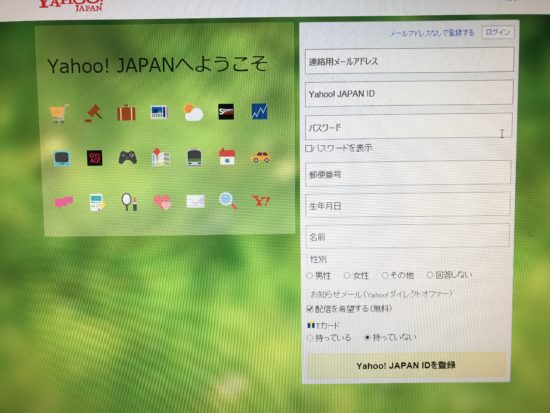Select Tカード 持っていない radio button

pyautogui.click(x=367, y=338)
